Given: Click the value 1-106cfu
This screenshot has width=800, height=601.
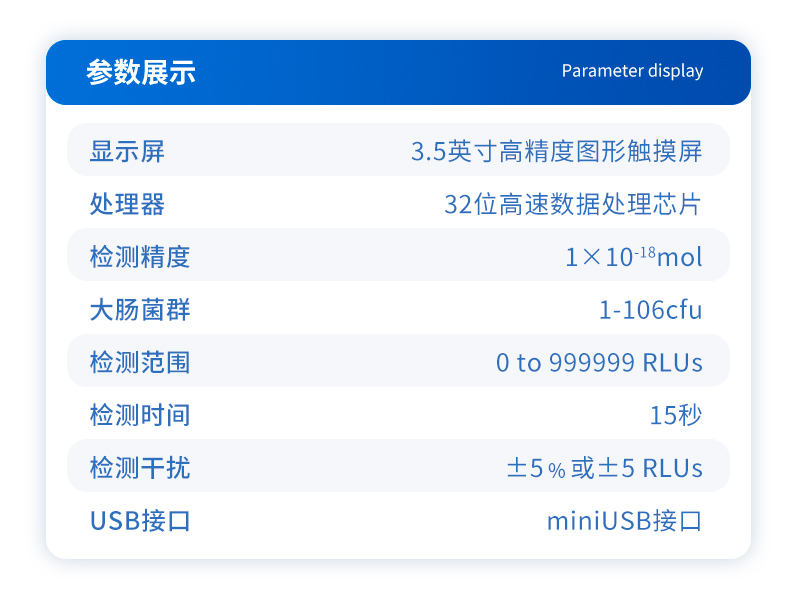Looking at the screenshot, I should point(651,310).
